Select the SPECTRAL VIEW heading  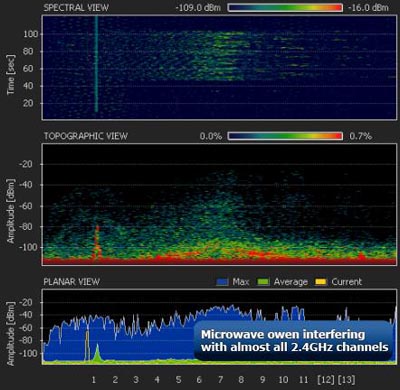point(76,8)
